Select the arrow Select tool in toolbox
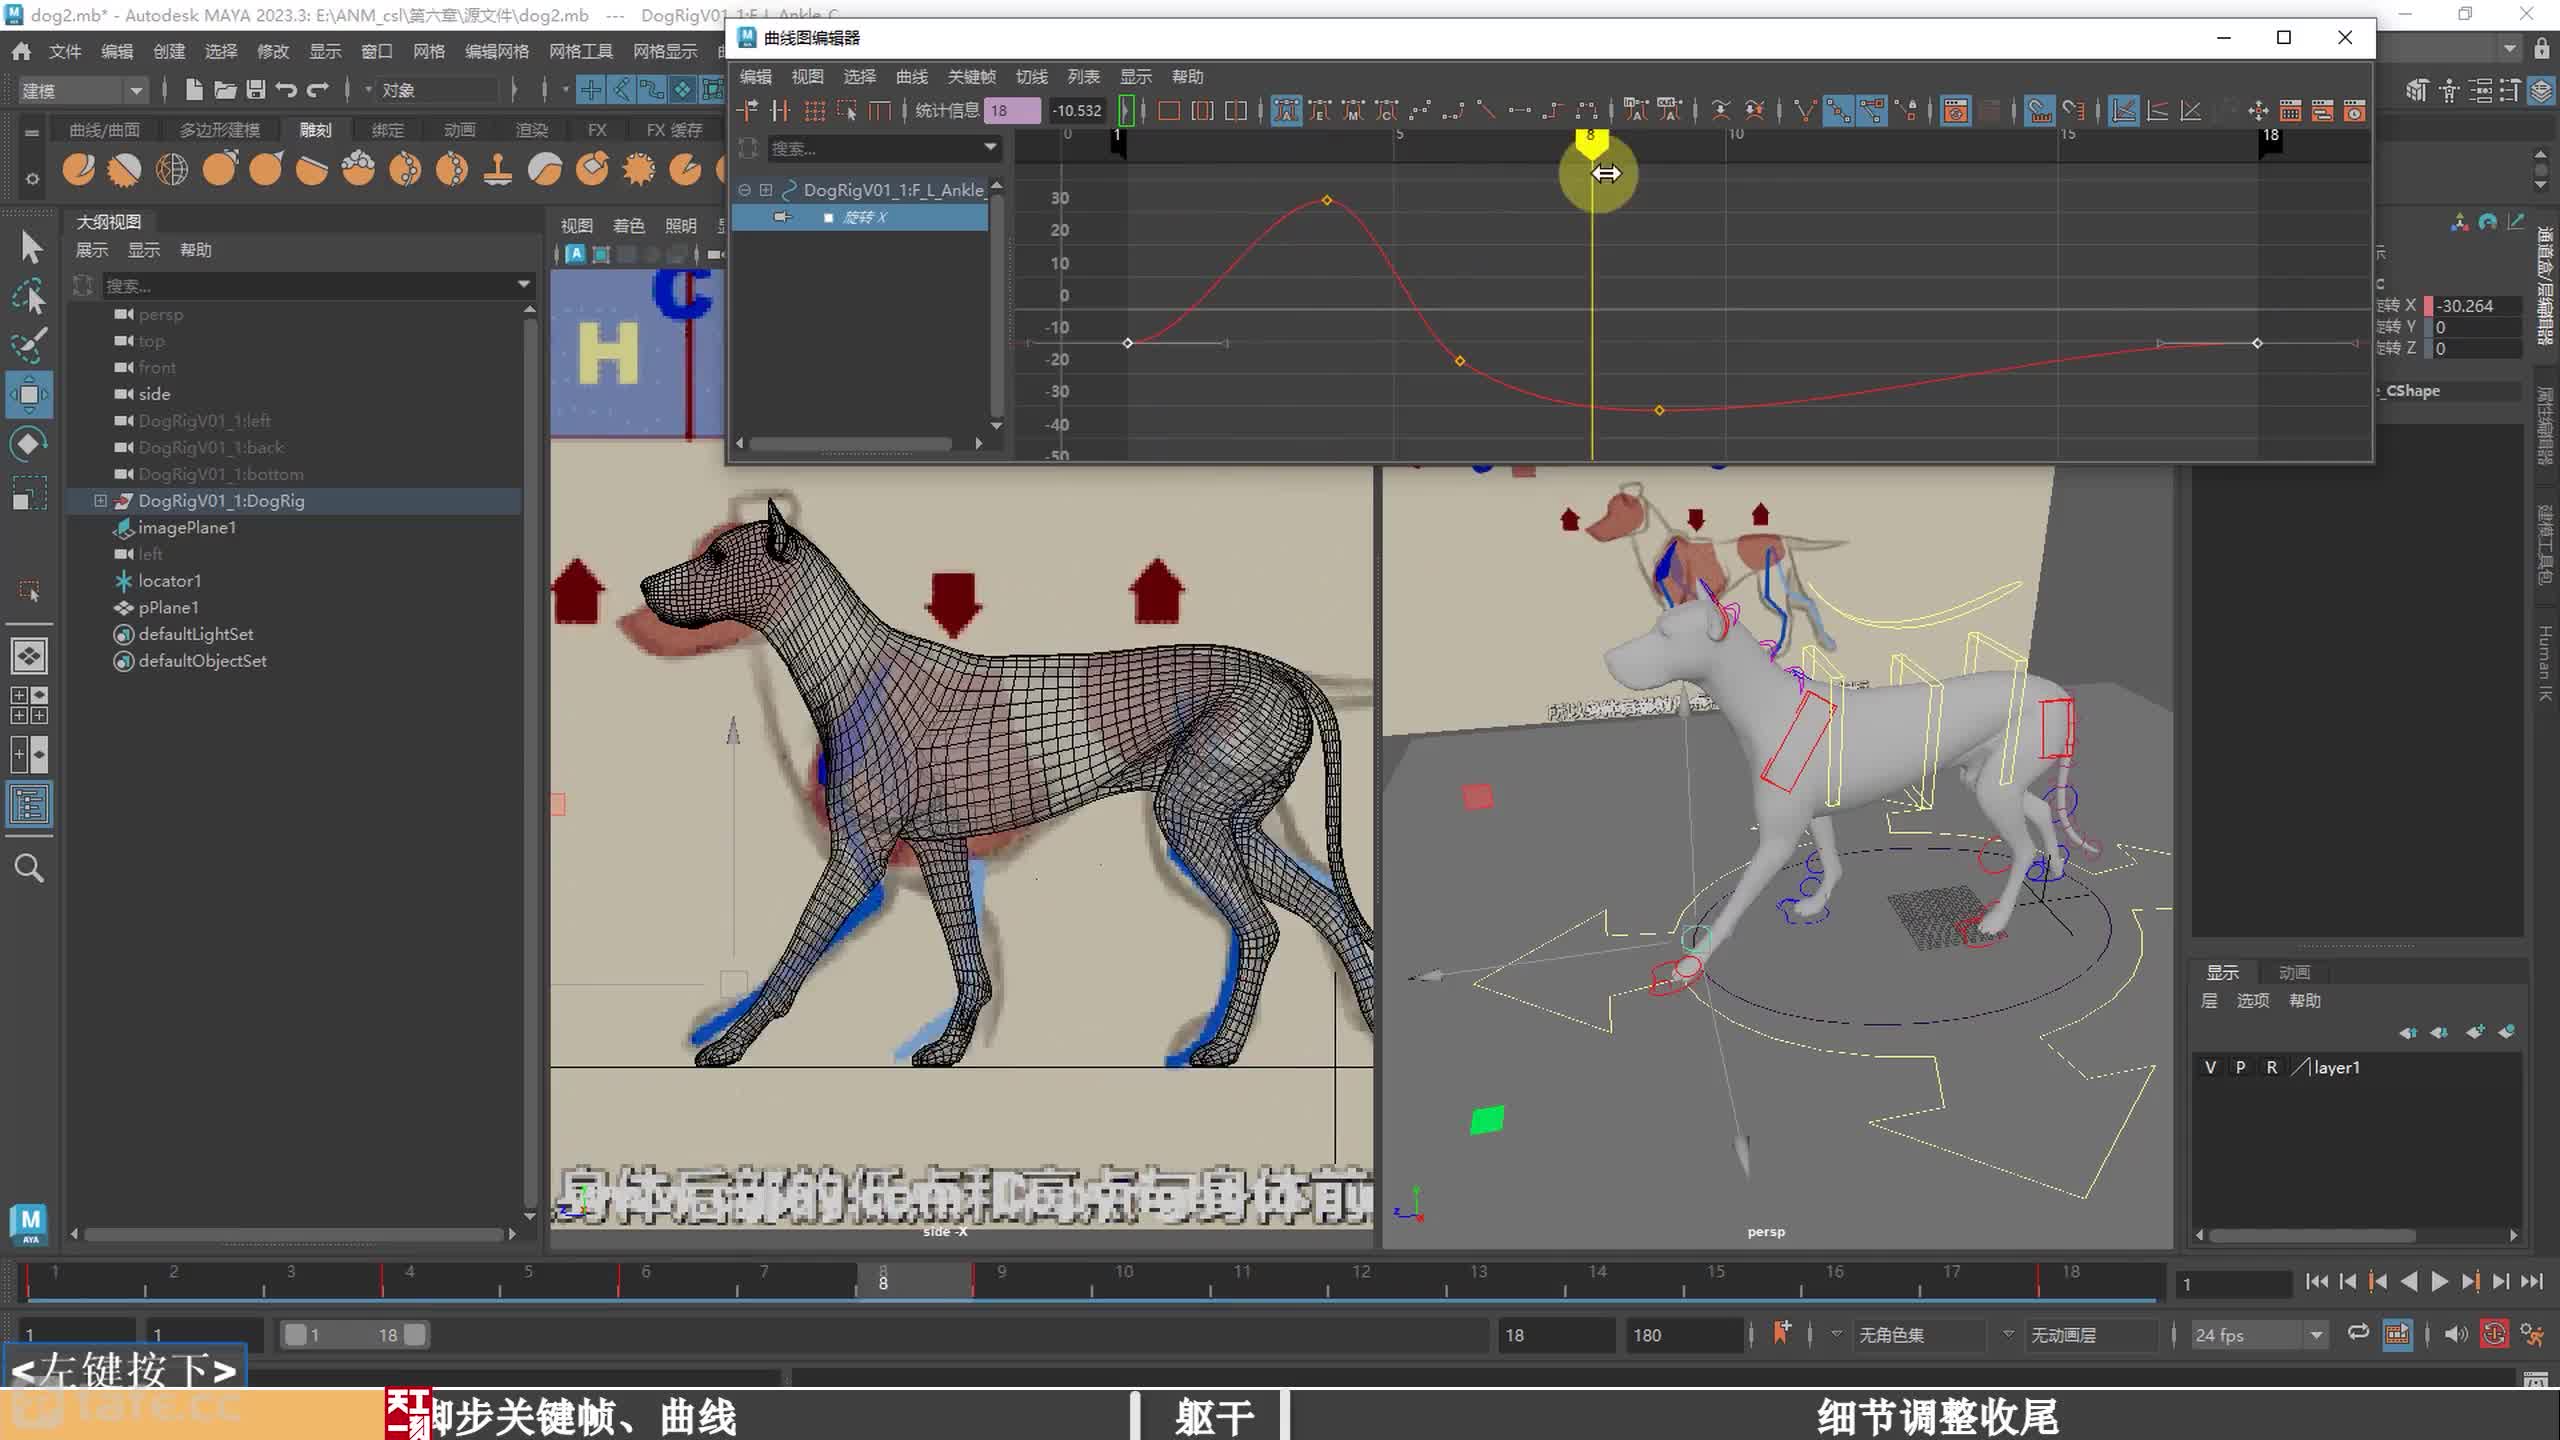2560x1440 pixels. tap(30, 246)
